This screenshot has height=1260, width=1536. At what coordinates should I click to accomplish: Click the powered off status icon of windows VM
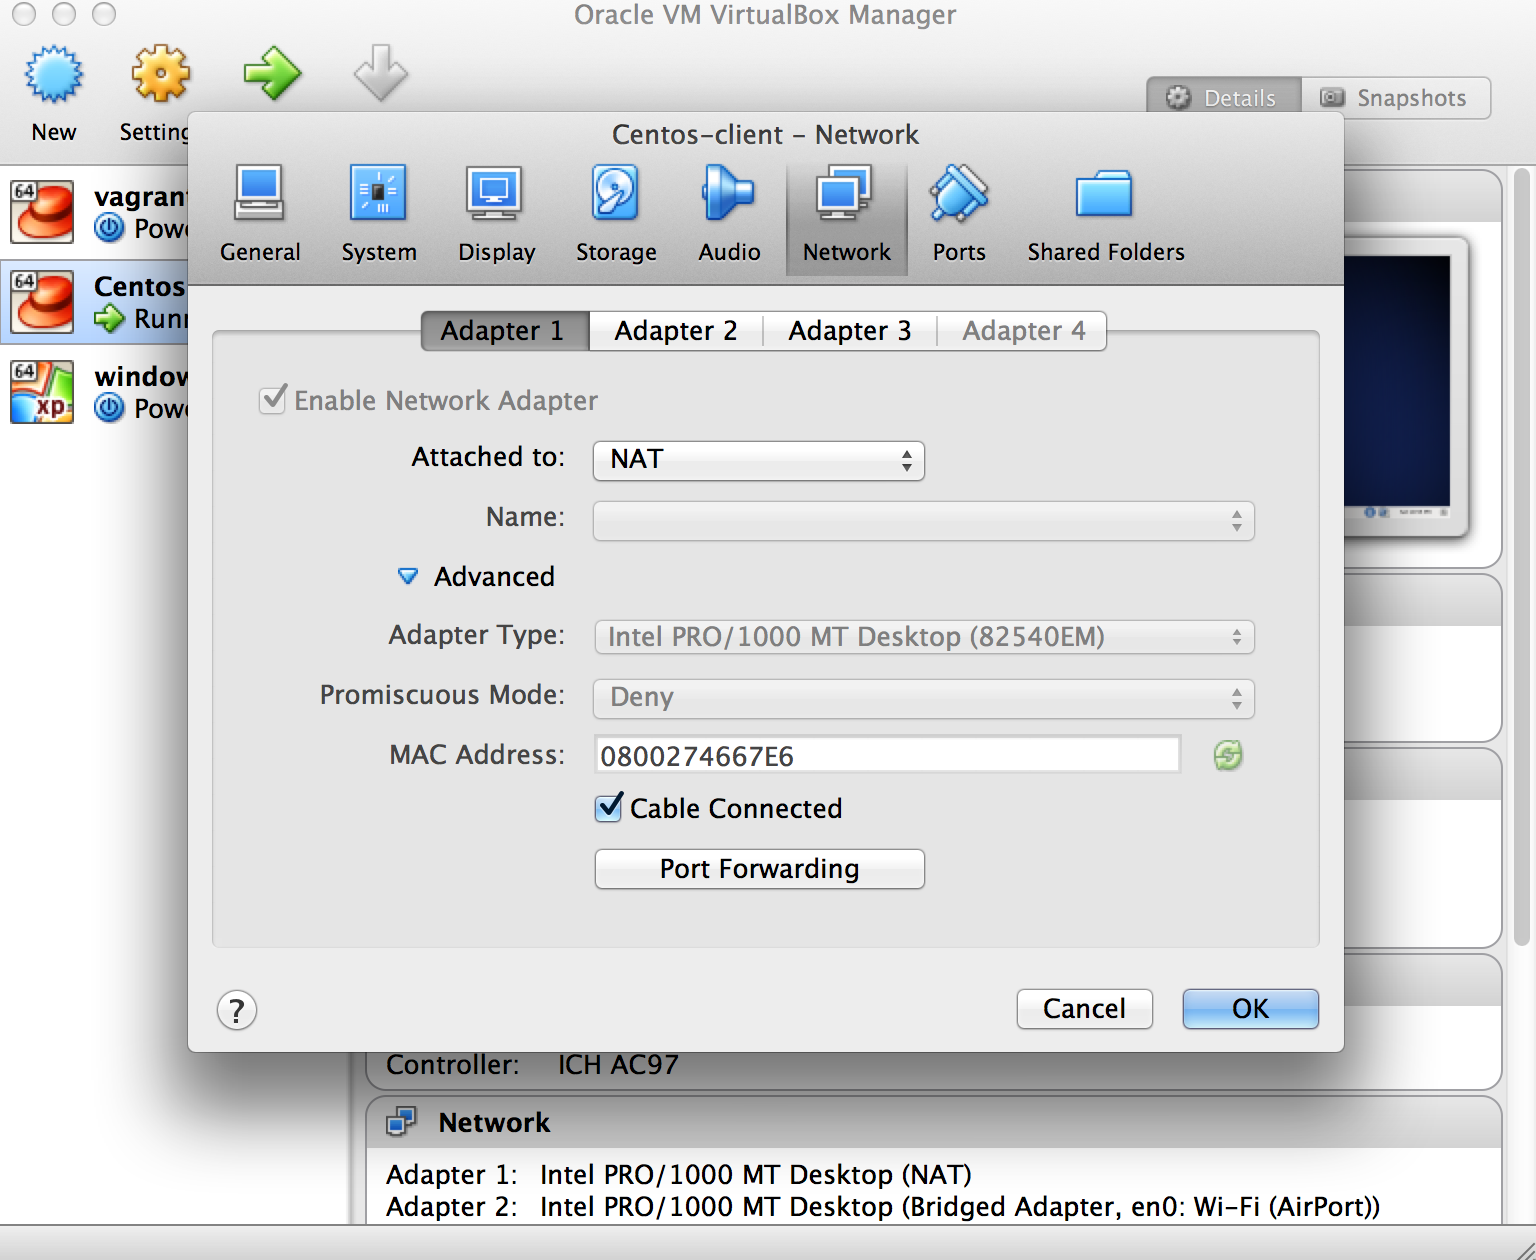[x=109, y=408]
